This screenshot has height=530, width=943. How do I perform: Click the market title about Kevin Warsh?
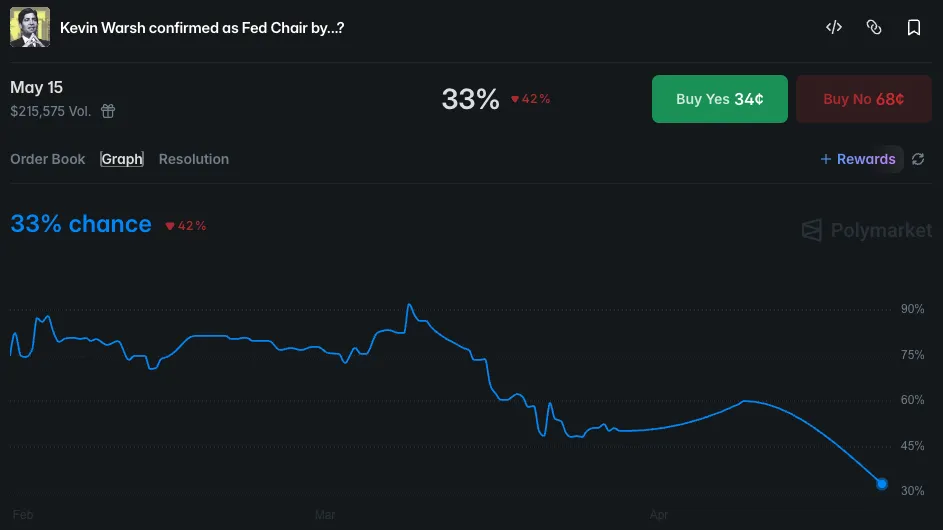202,28
